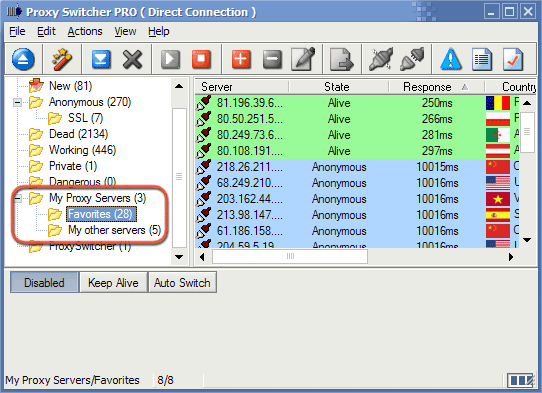Sort by the State column header

[338, 87]
